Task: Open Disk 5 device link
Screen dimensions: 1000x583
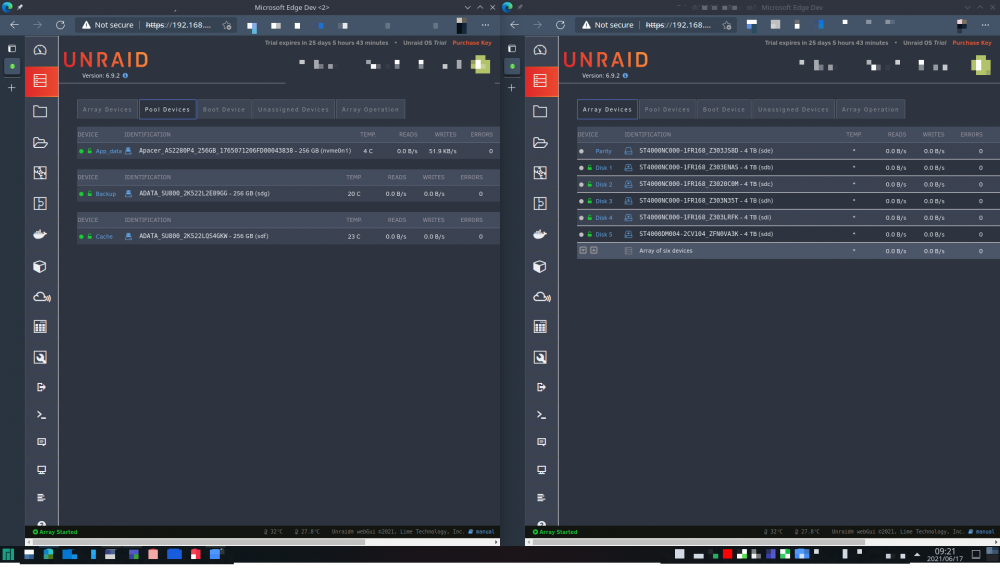Action: (x=603, y=234)
